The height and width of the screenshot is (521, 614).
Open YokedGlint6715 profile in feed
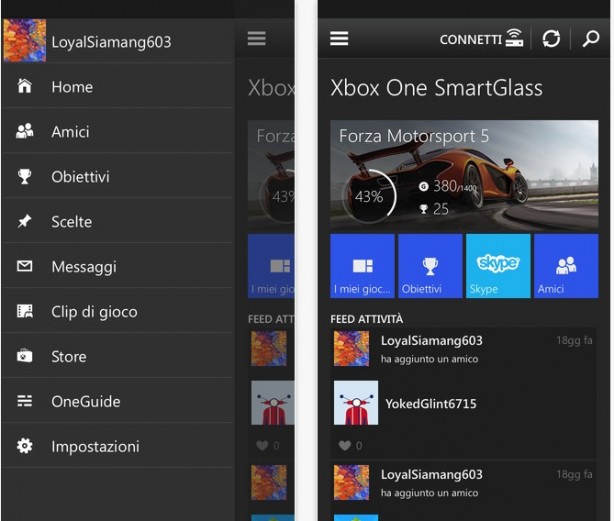[x=430, y=404]
